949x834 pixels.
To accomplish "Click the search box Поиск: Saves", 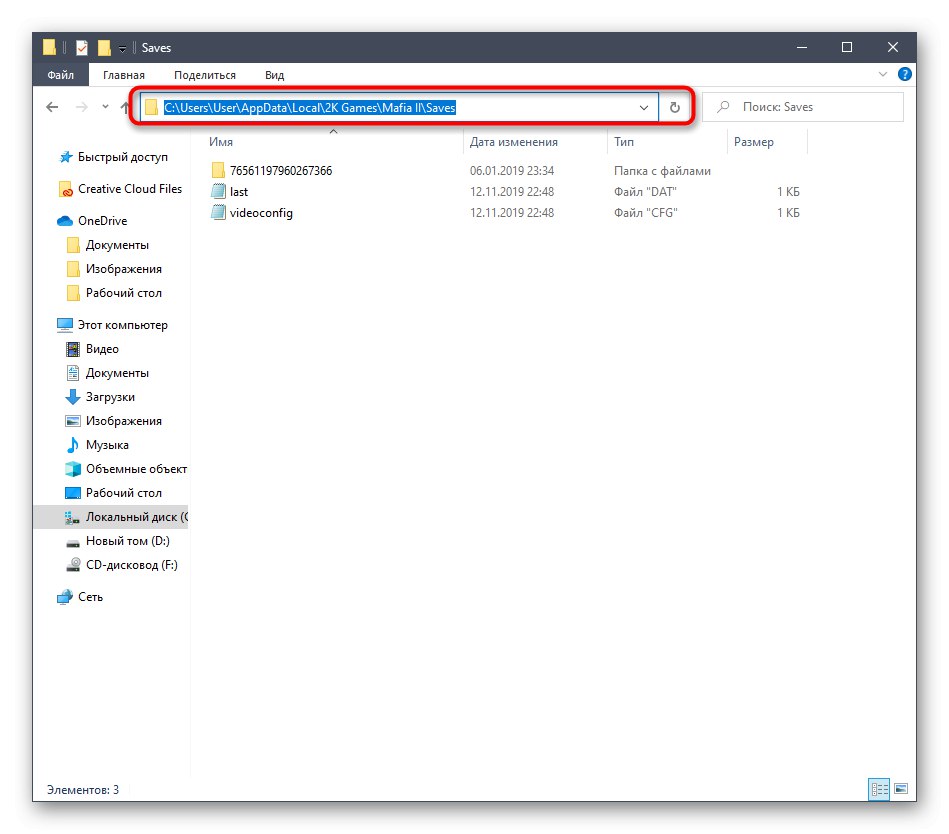I will click(x=802, y=107).
